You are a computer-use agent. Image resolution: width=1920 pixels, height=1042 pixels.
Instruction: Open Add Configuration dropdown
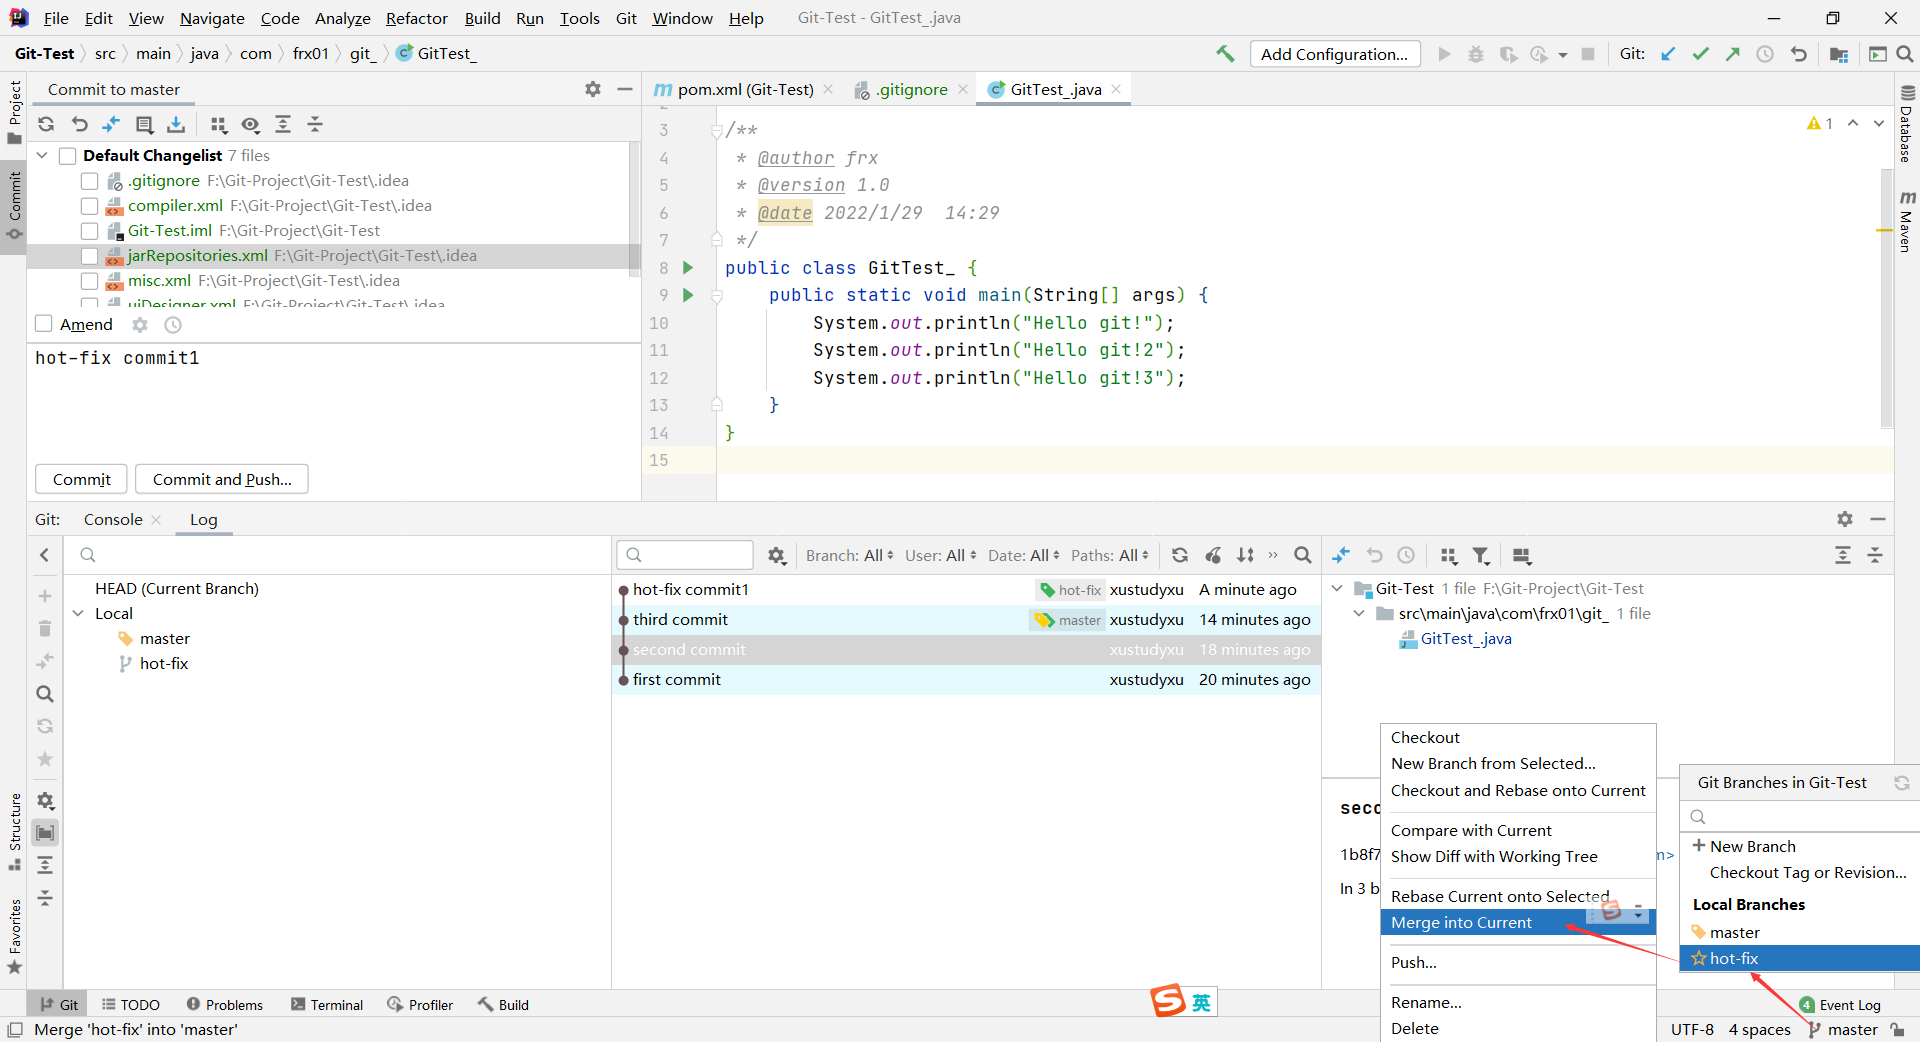[x=1335, y=54]
